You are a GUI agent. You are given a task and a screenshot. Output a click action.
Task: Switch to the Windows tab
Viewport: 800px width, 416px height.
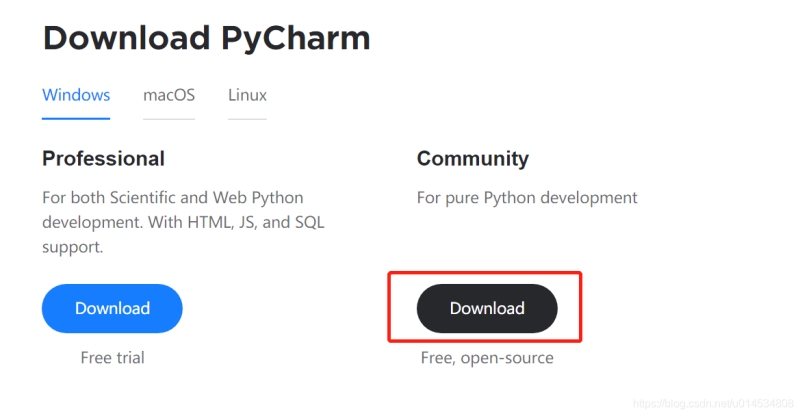76,96
